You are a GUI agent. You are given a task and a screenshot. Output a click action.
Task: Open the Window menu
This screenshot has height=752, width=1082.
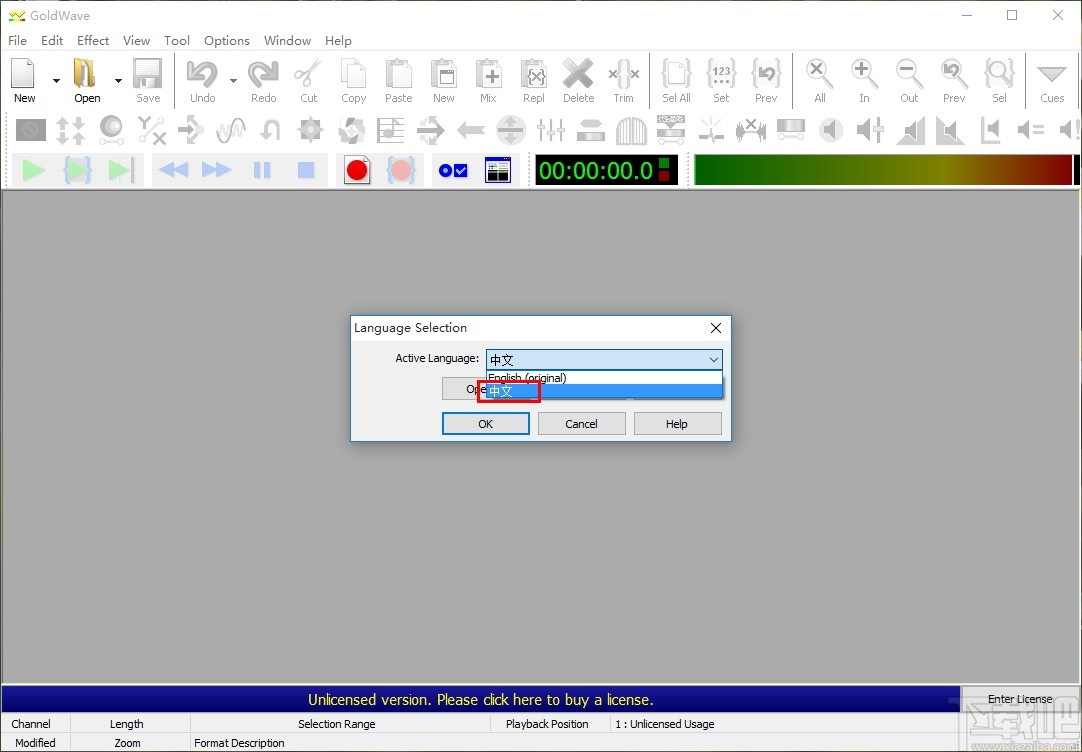[x=287, y=41]
